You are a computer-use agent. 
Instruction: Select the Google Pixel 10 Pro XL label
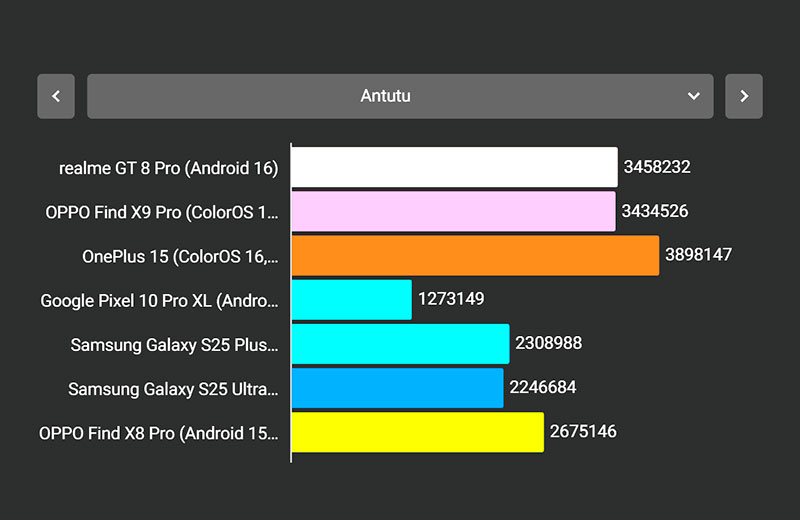point(159,300)
